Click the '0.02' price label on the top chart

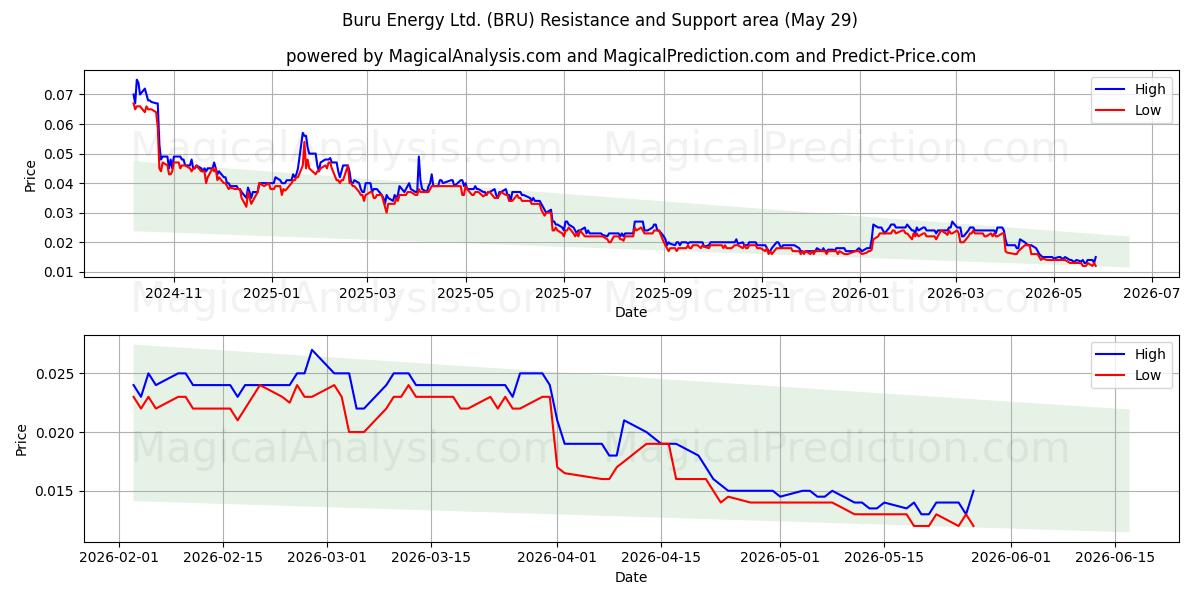[x=60, y=243]
